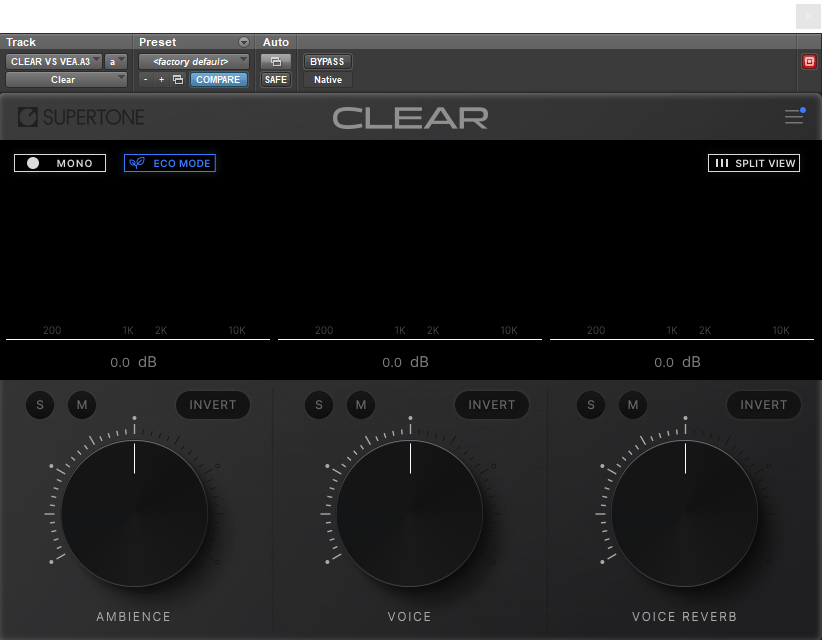This screenshot has height=640, width=822.
Task: Click the Native label button
Action: [x=328, y=80]
